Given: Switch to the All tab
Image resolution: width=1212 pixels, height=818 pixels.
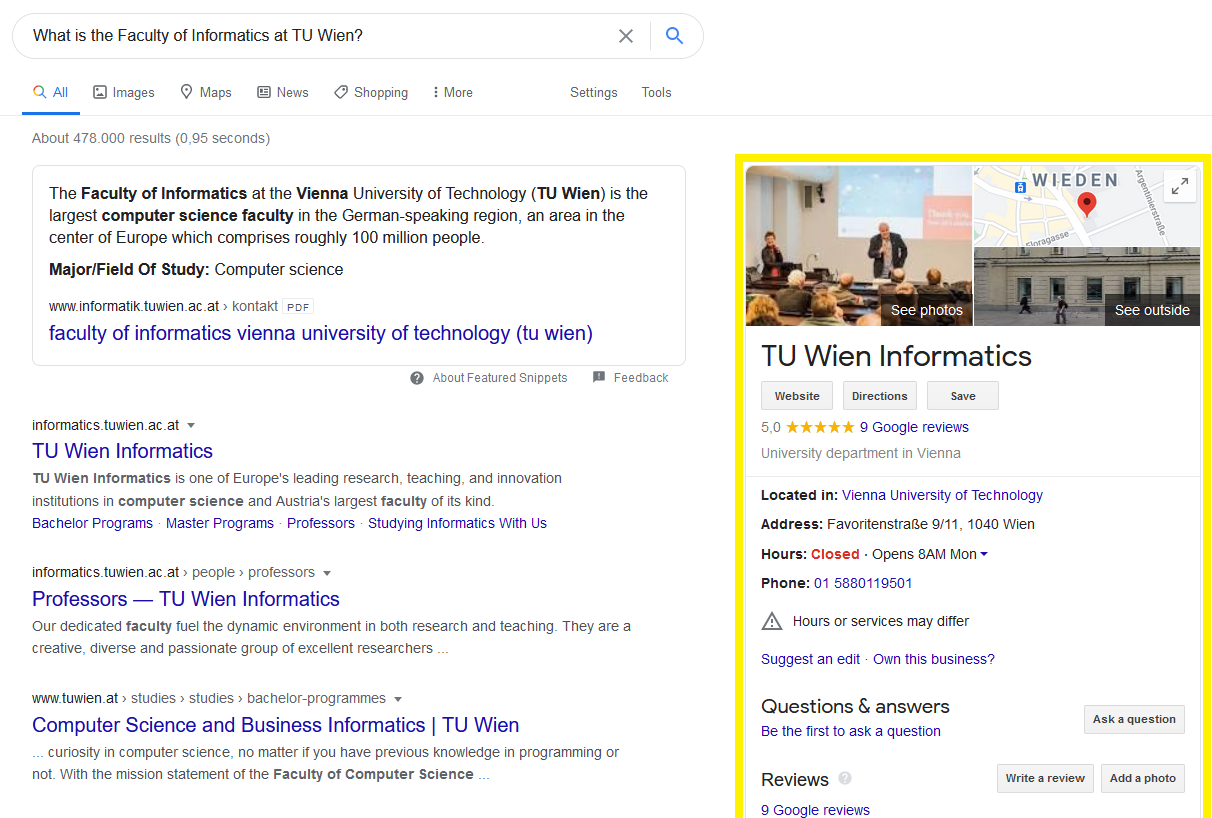Looking at the screenshot, I should point(51,92).
